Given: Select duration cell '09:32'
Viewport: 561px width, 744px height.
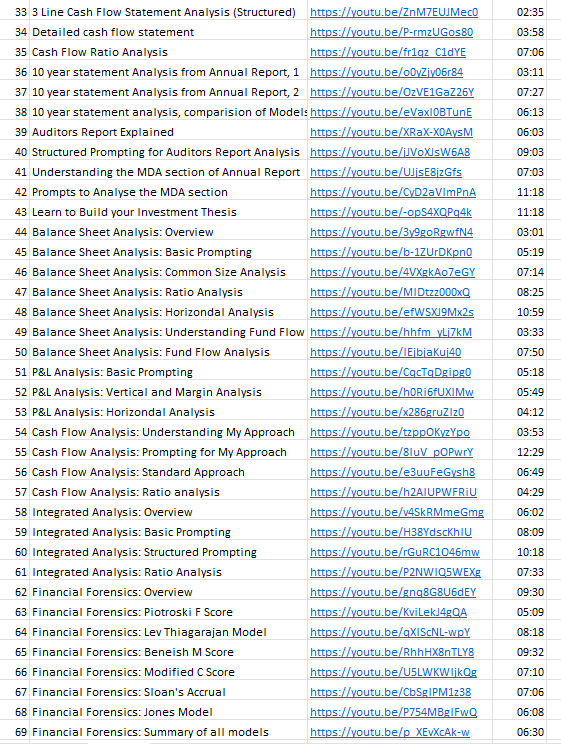Looking at the screenshot, I should (519, 652).
